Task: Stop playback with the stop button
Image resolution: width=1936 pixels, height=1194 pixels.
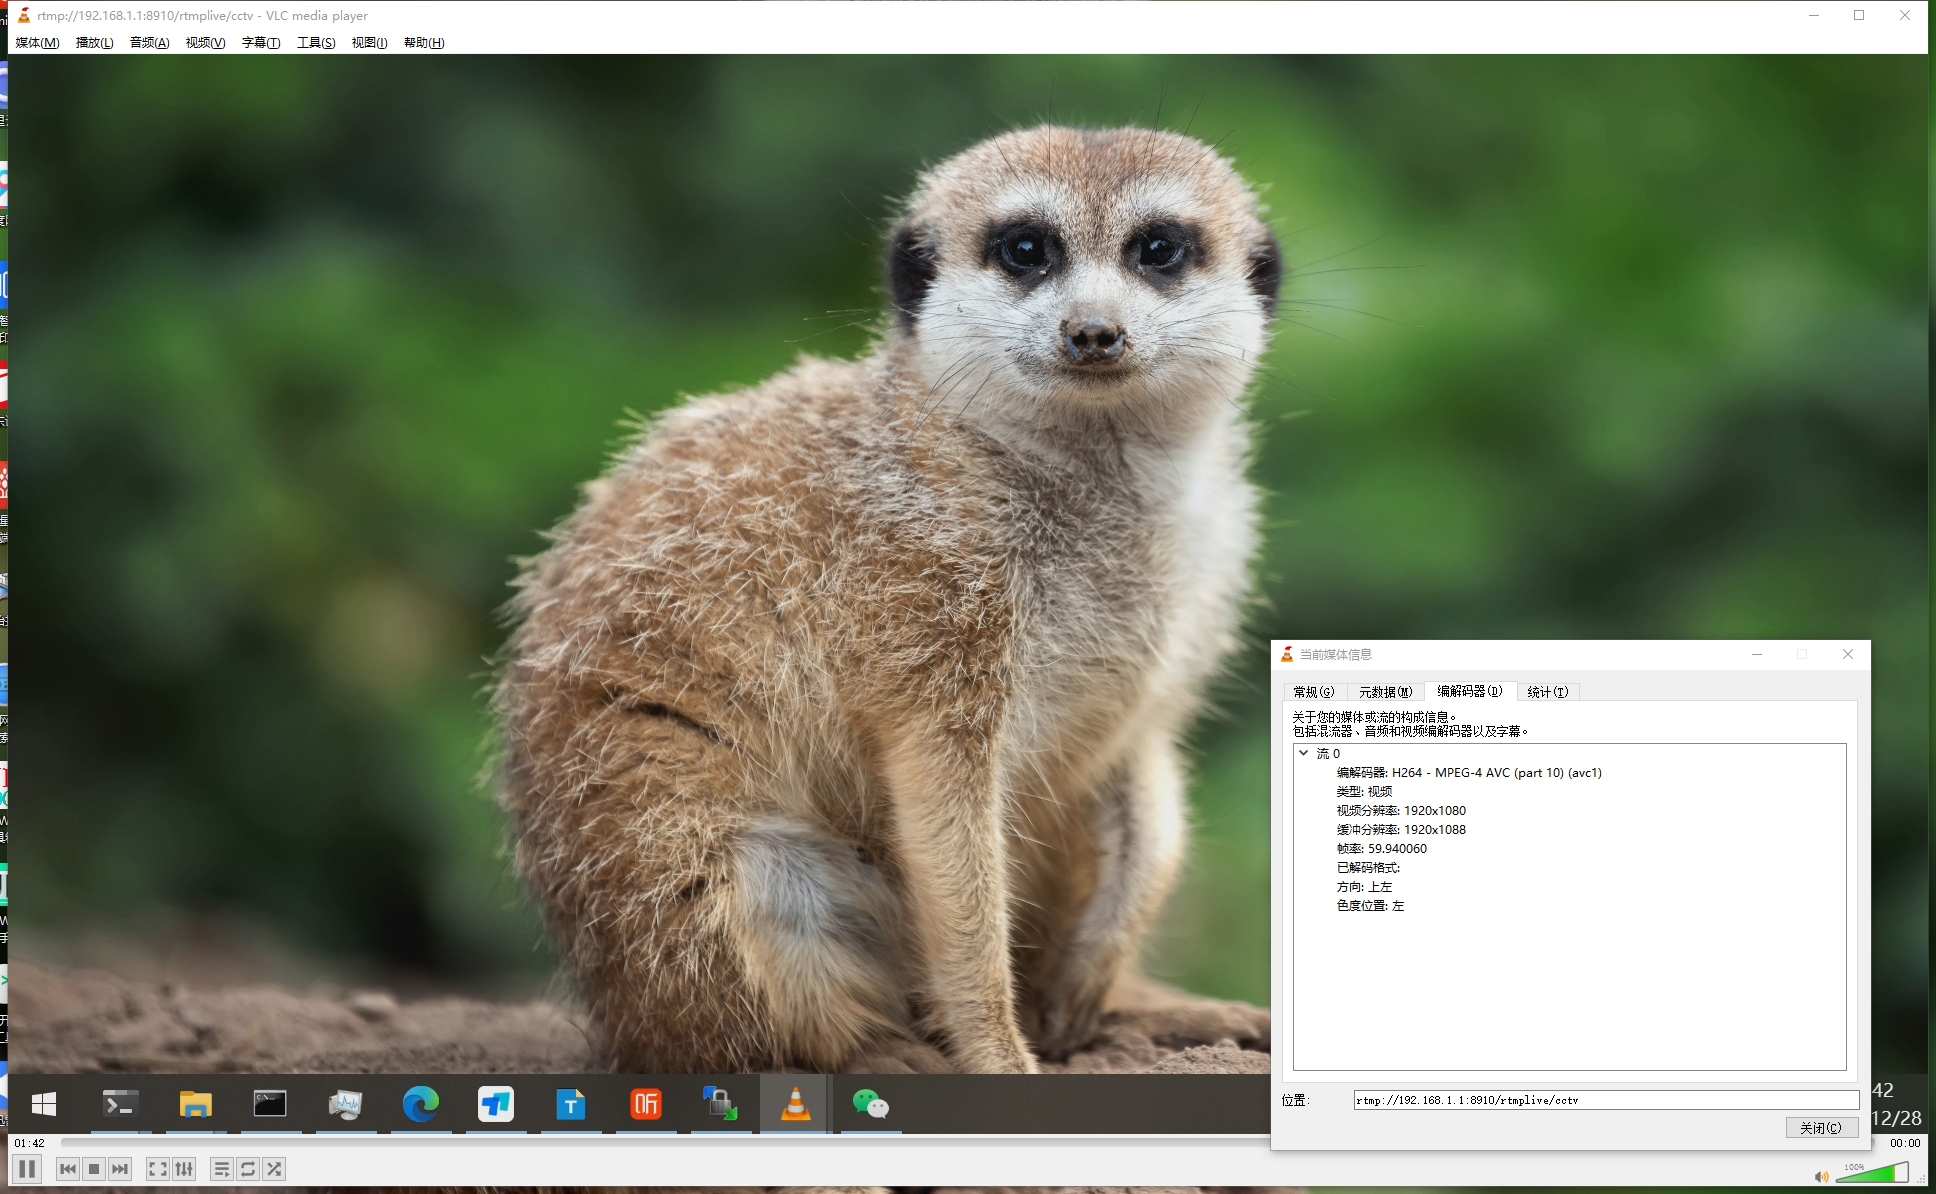Action: (94, 1169)
